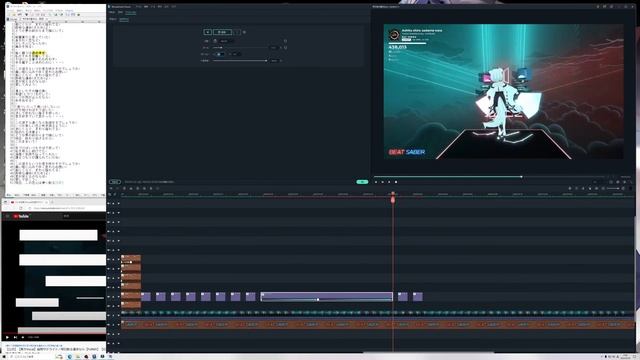Lock the orange audio track
This screenshot has height=360, width=640.
(x=113, y=325)
